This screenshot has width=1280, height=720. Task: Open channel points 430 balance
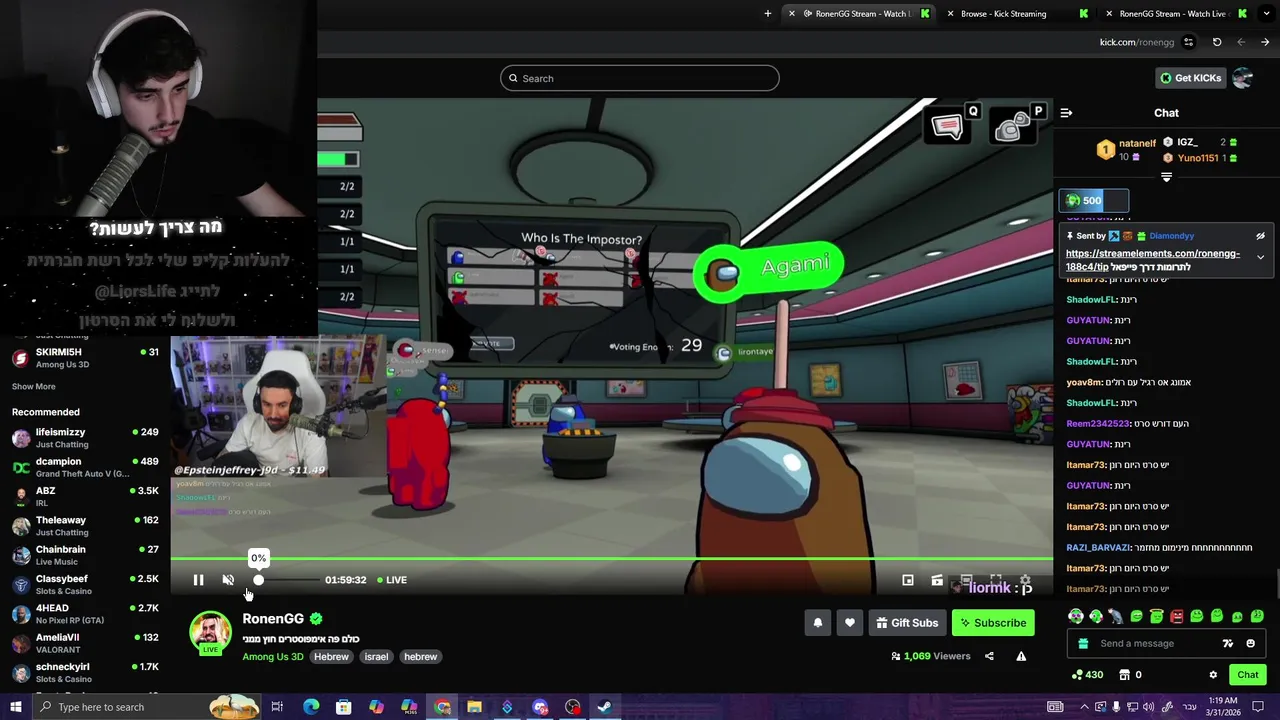point(1086,675)
